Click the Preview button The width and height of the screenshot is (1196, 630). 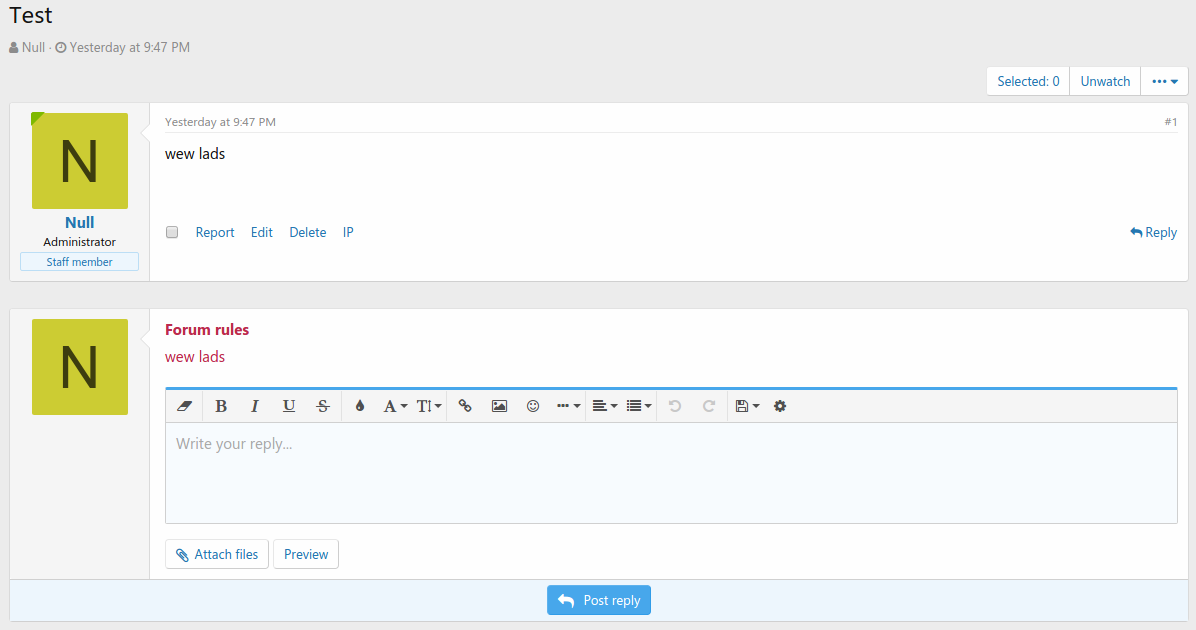pyautogui.click(x=306, y=554)
